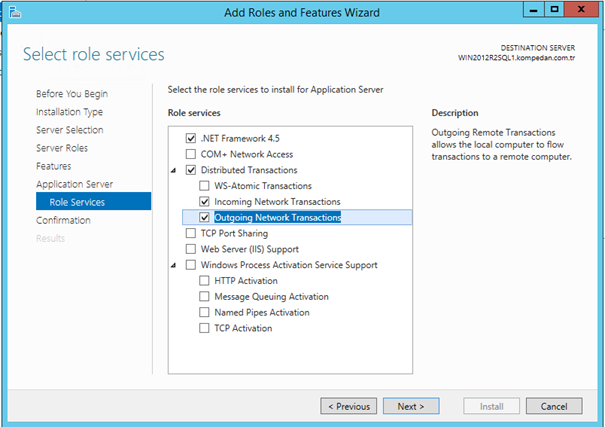
Task: Click the wizard icon in title bar
Action: [x=13, y=11]
